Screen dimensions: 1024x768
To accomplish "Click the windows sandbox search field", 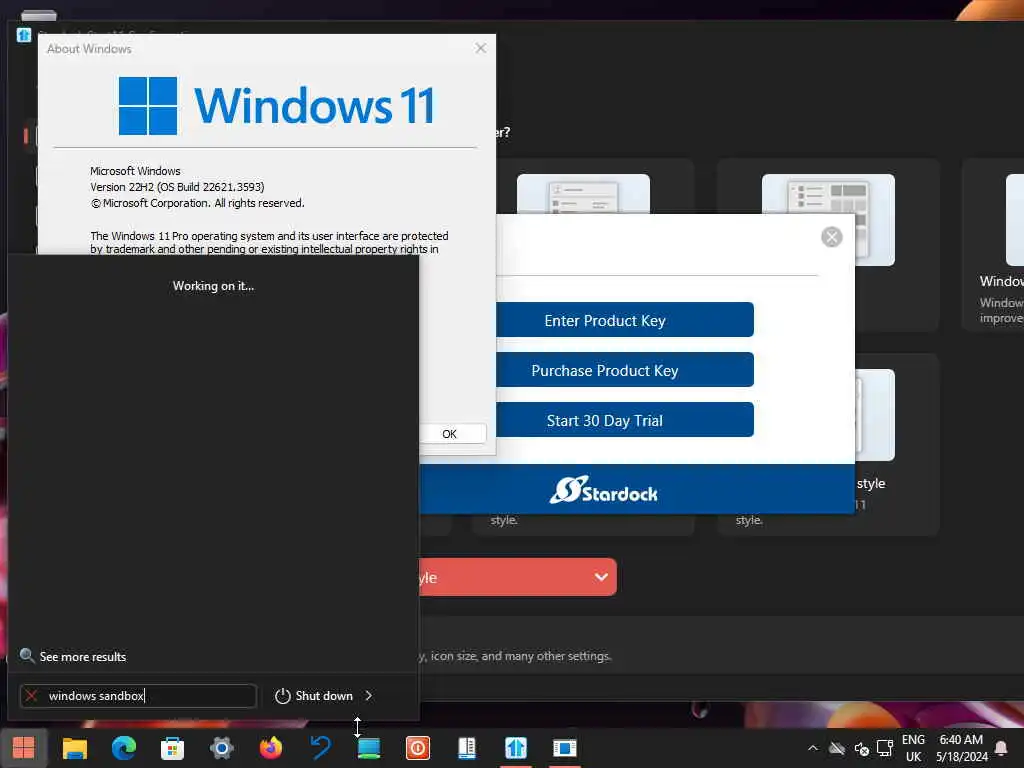I will 138,696.
